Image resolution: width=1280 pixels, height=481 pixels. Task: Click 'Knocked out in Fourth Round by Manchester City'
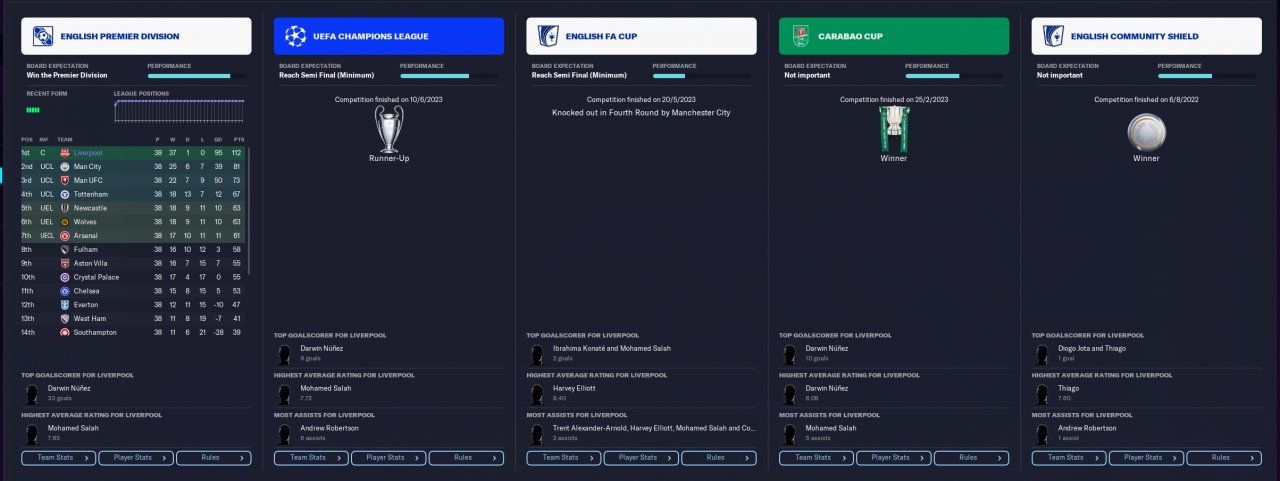click(x=641, y=113)
